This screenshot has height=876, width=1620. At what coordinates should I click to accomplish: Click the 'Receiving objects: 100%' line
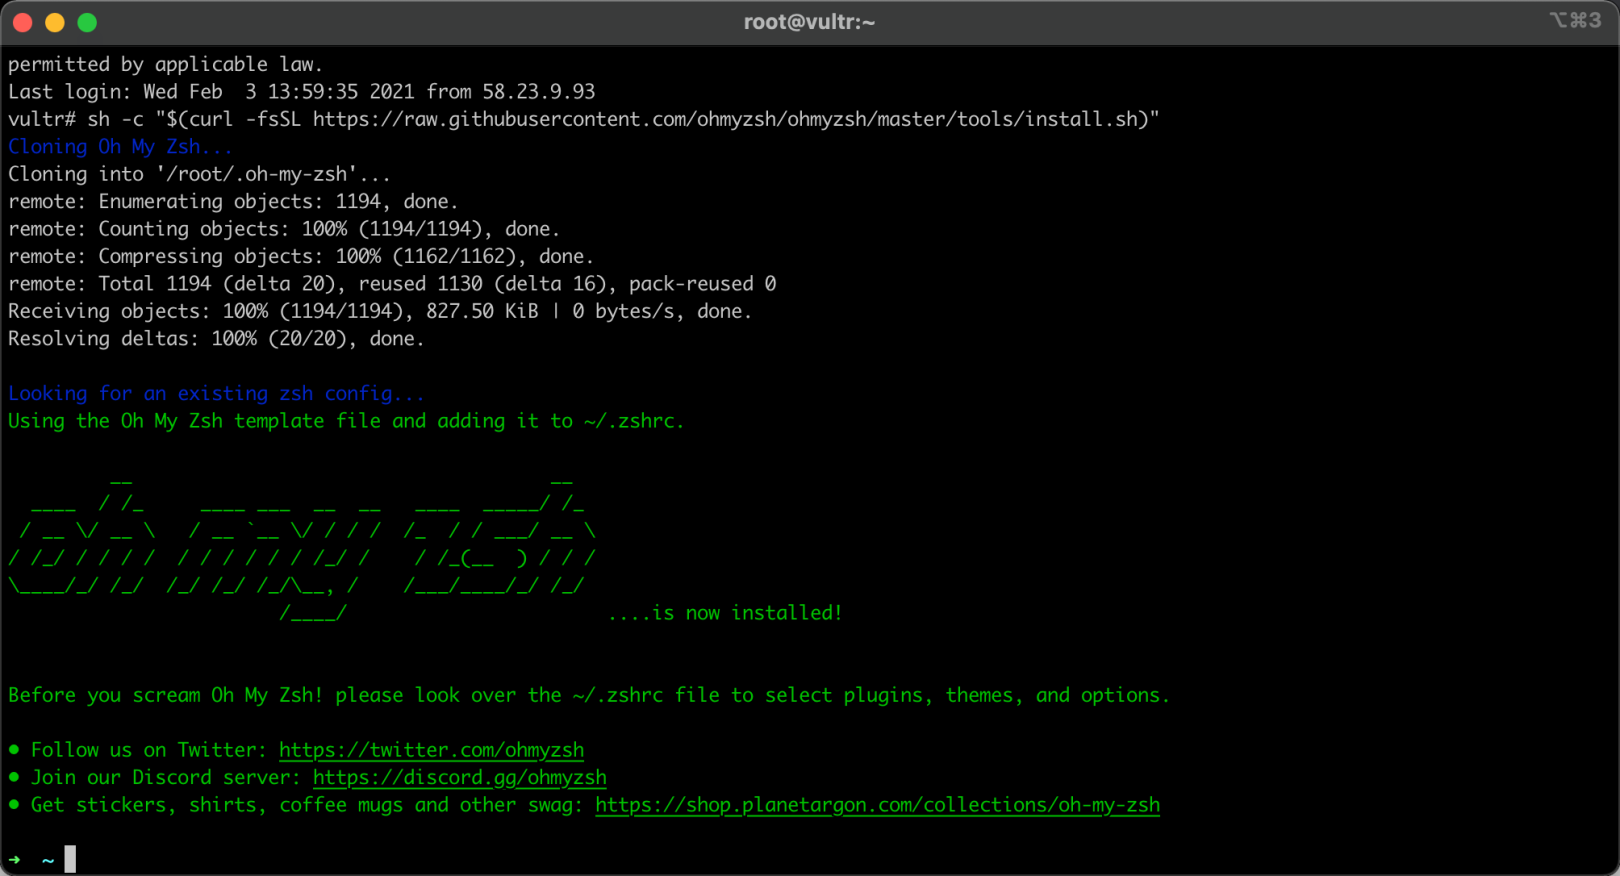pos(380,311)
